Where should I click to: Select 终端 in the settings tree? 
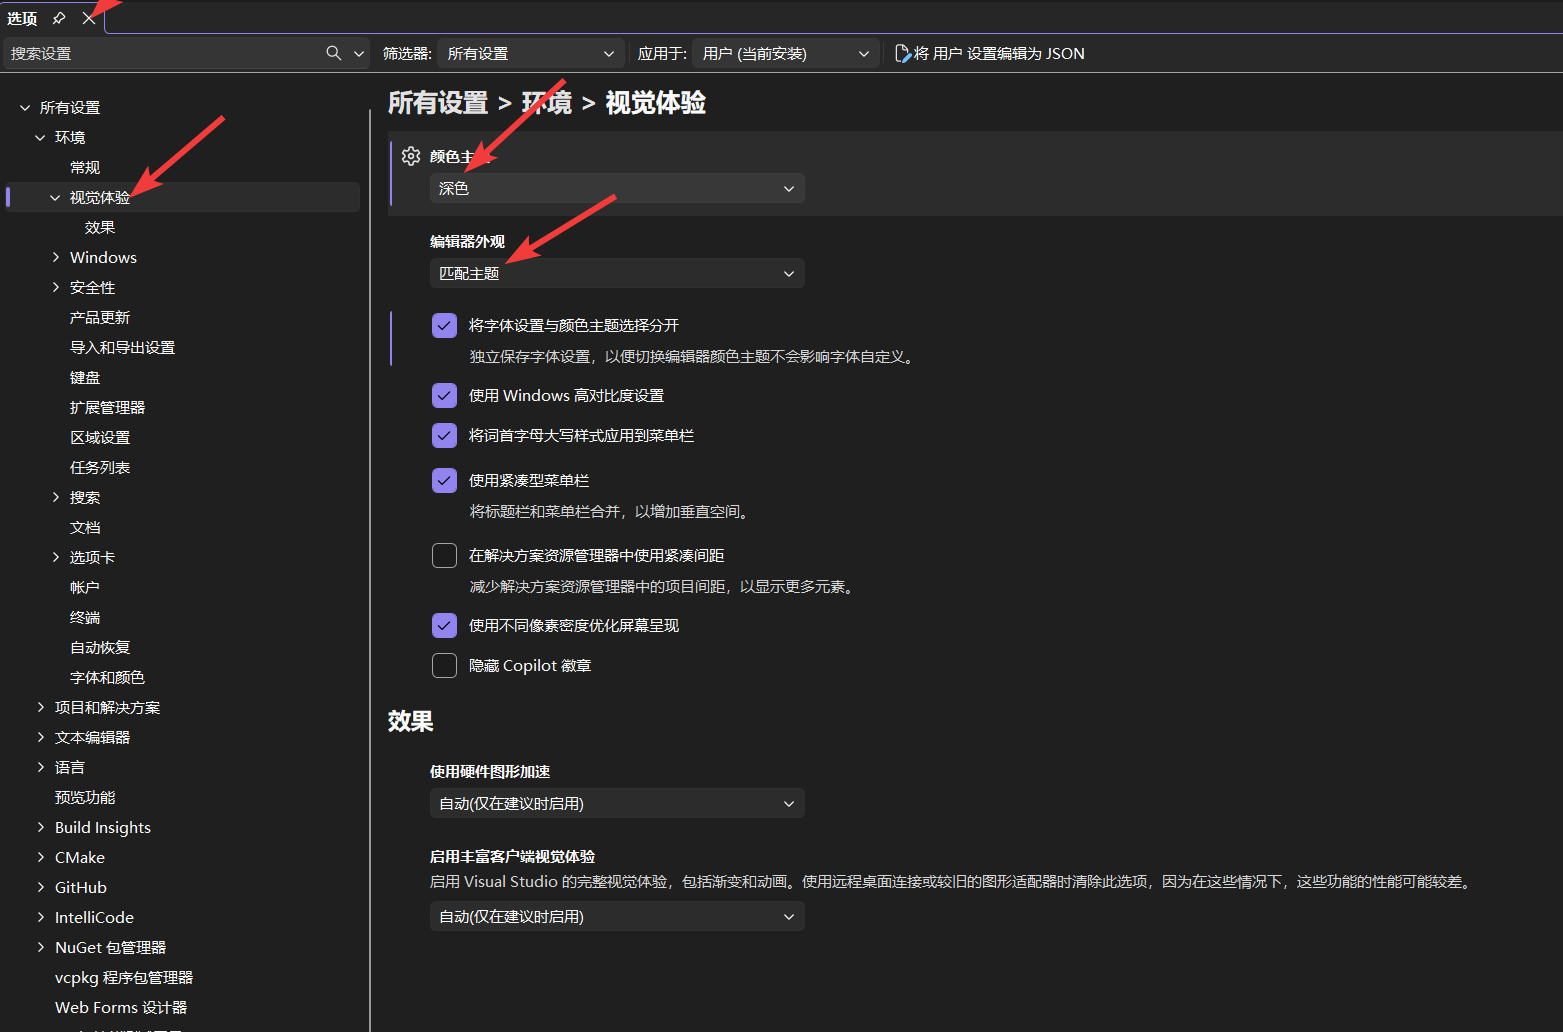coord(85,617)
